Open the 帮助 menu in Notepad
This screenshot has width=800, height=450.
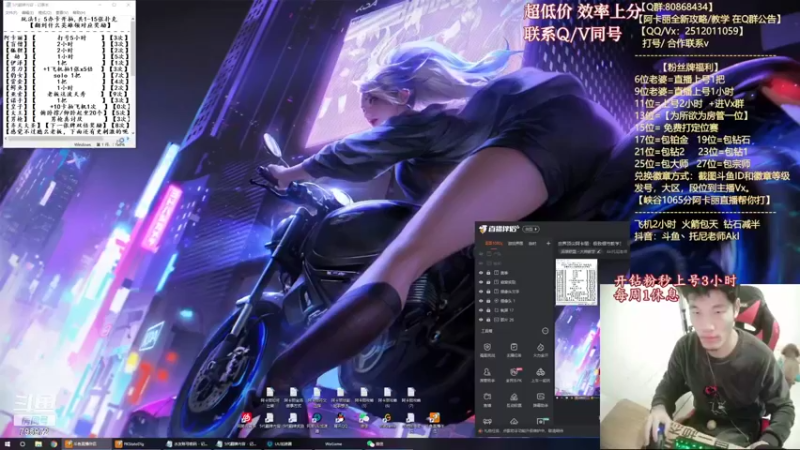[79, 13]
